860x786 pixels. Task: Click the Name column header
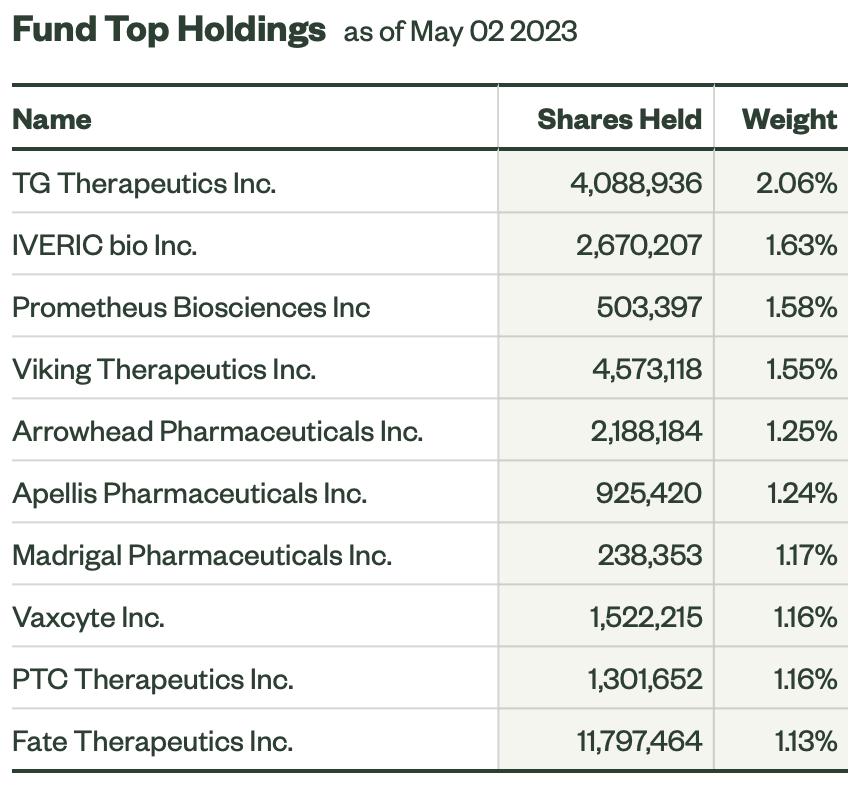[x=52, y=120]
